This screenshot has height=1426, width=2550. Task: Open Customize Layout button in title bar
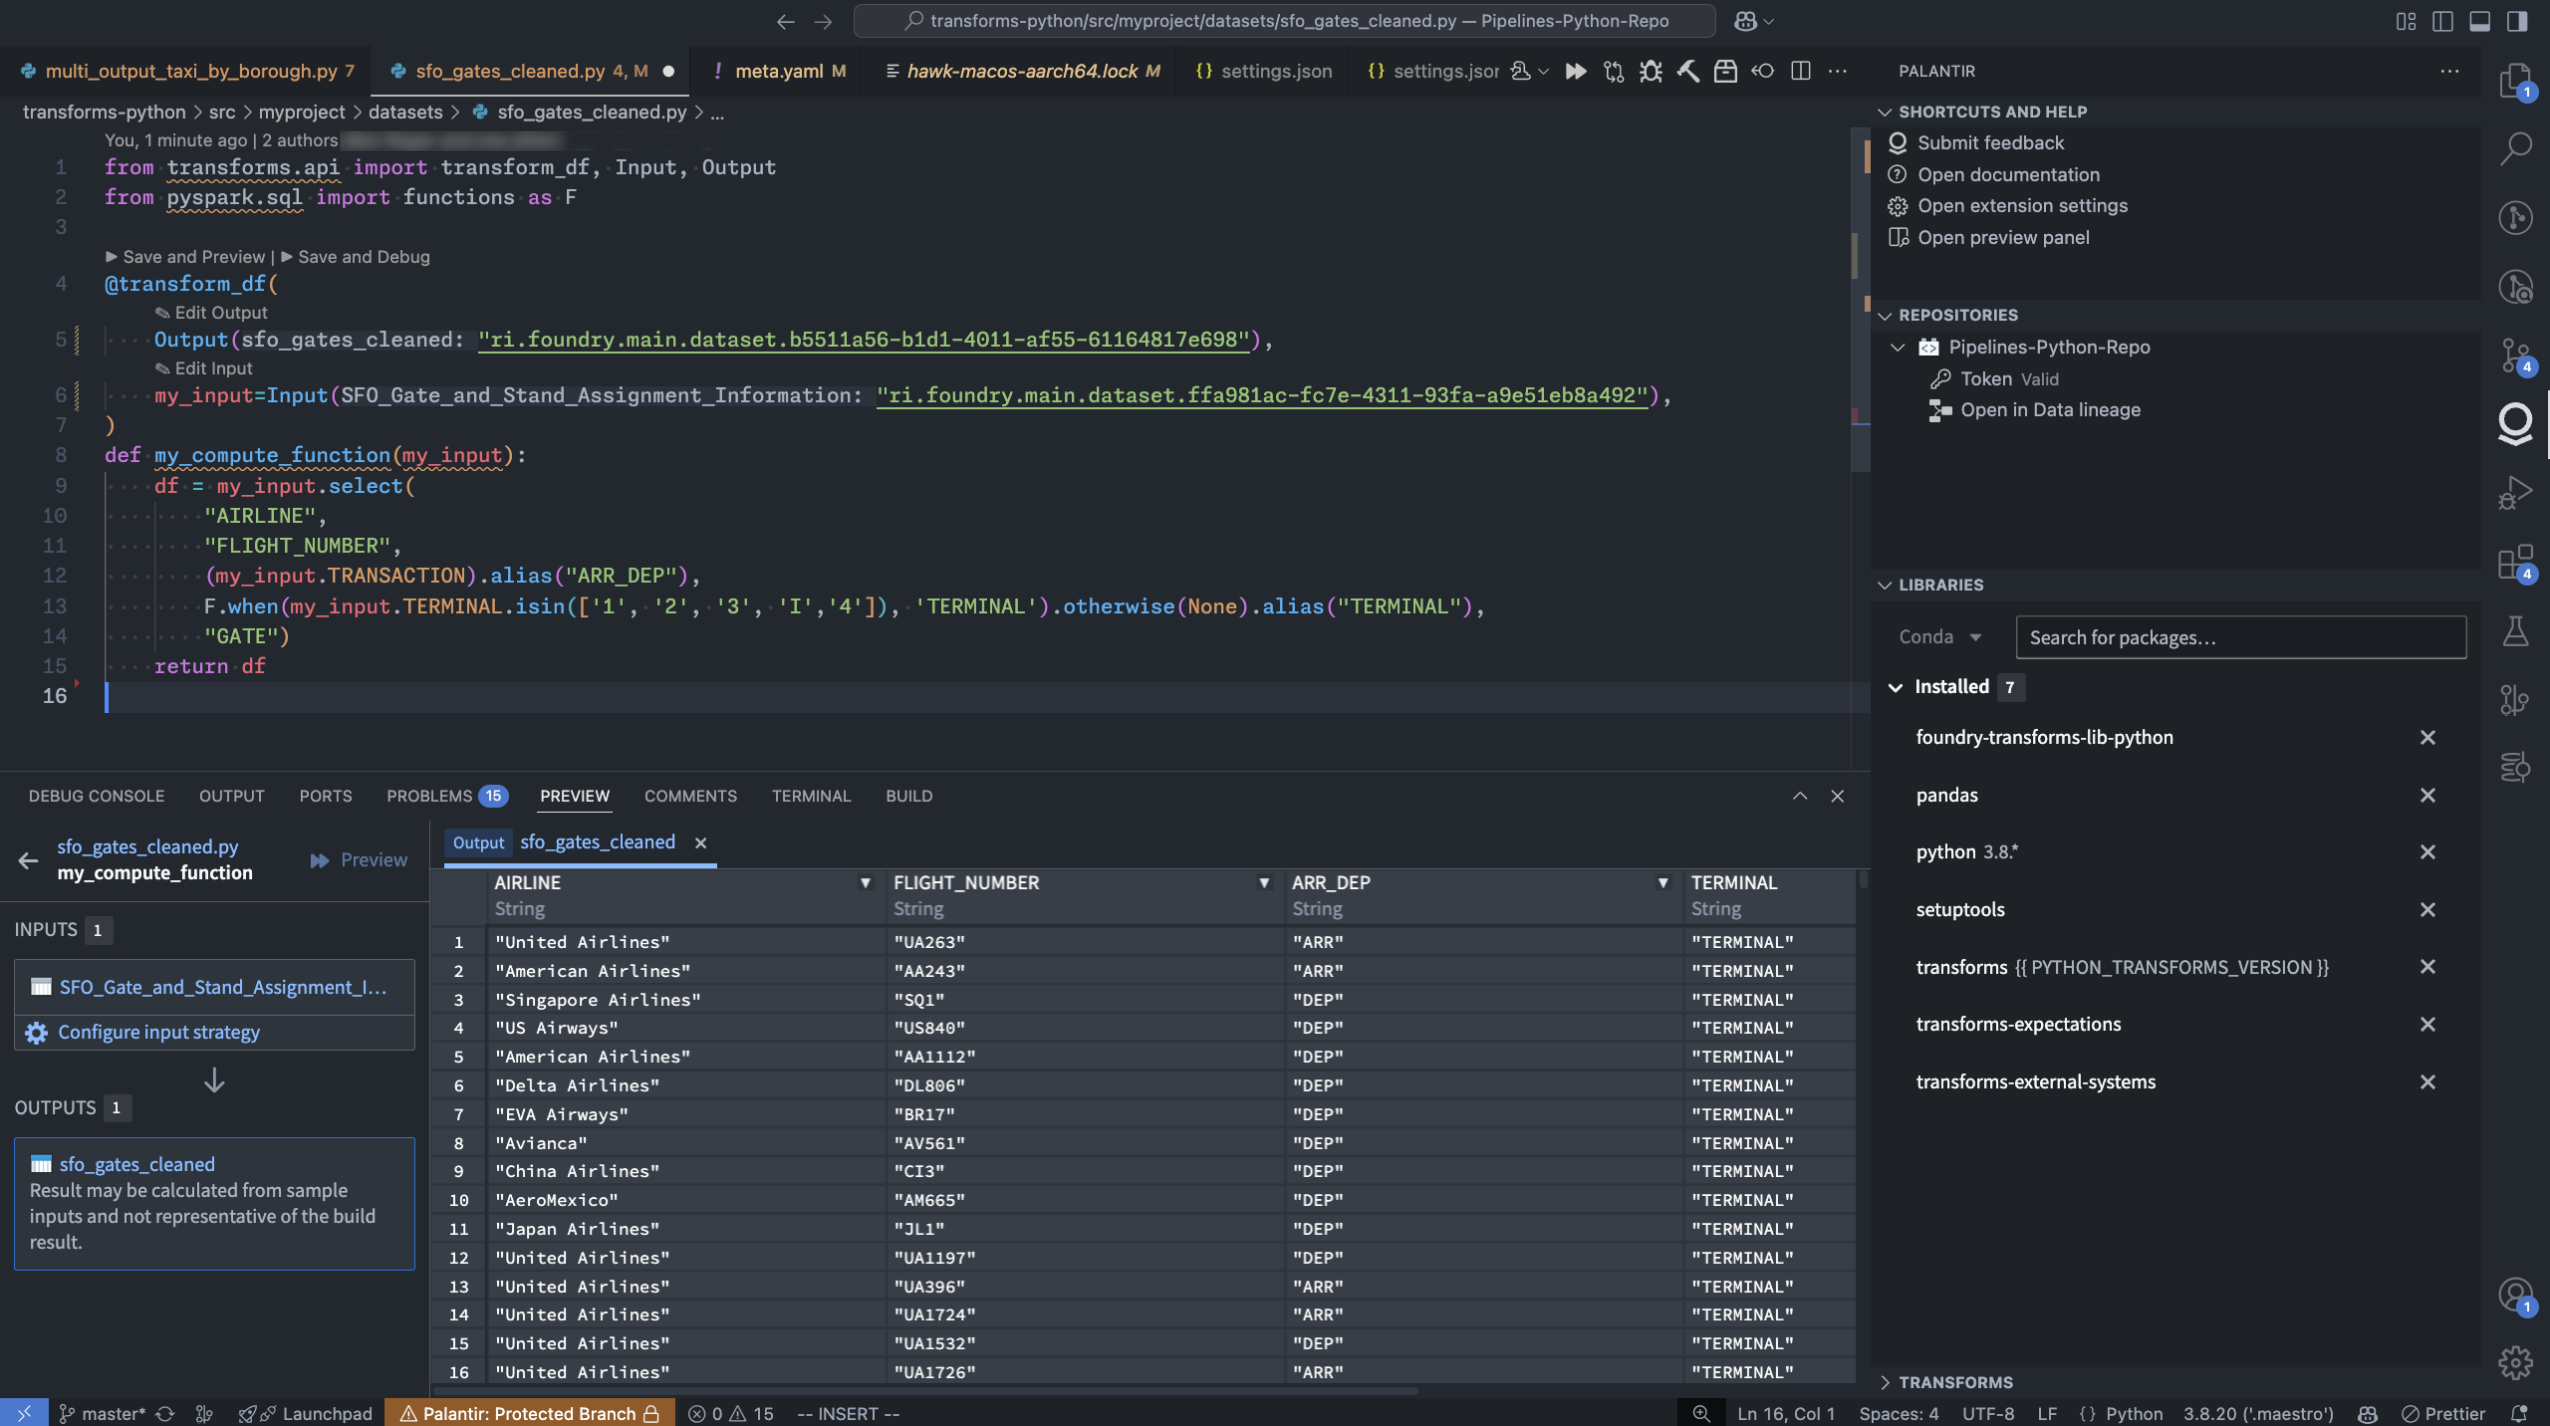[x=2405, y=21]
